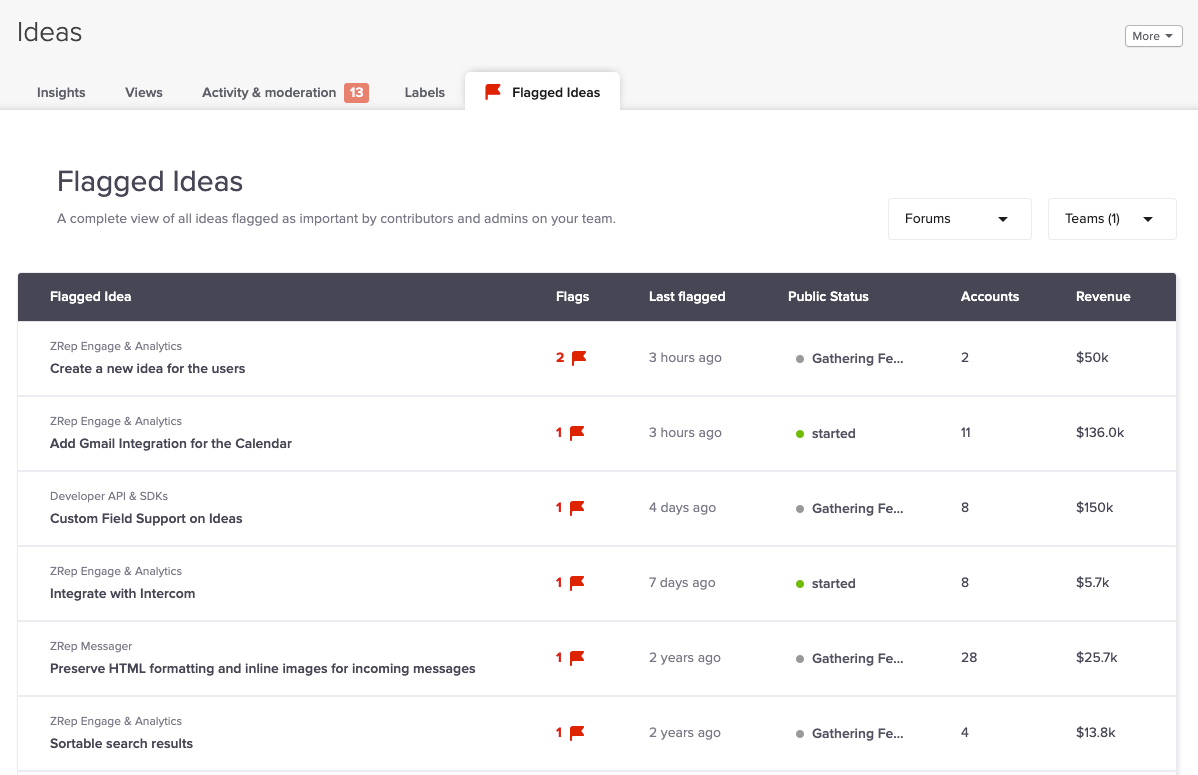Image resolution: width=1198 pixels, height=775 pixels.
Task: Click flag icon for Create a new idea row
Action: tap(579, 358)
